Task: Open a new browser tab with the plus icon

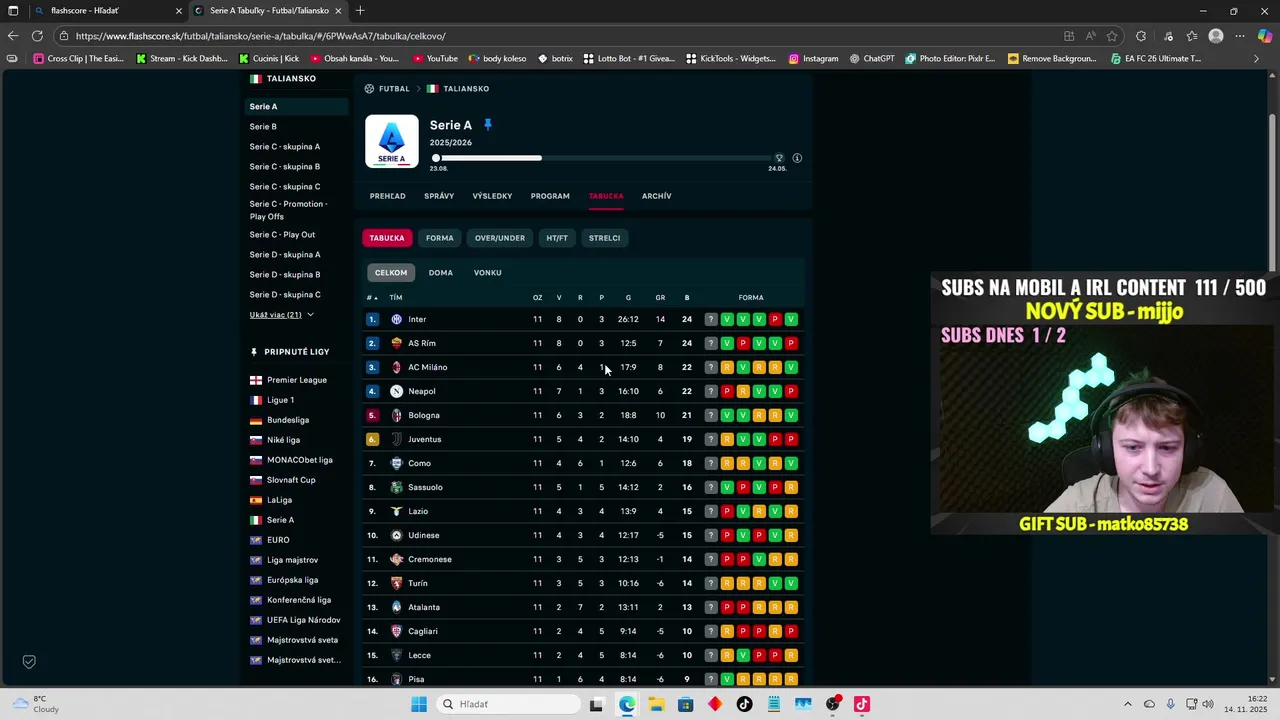Action: [x=360, y=11]
